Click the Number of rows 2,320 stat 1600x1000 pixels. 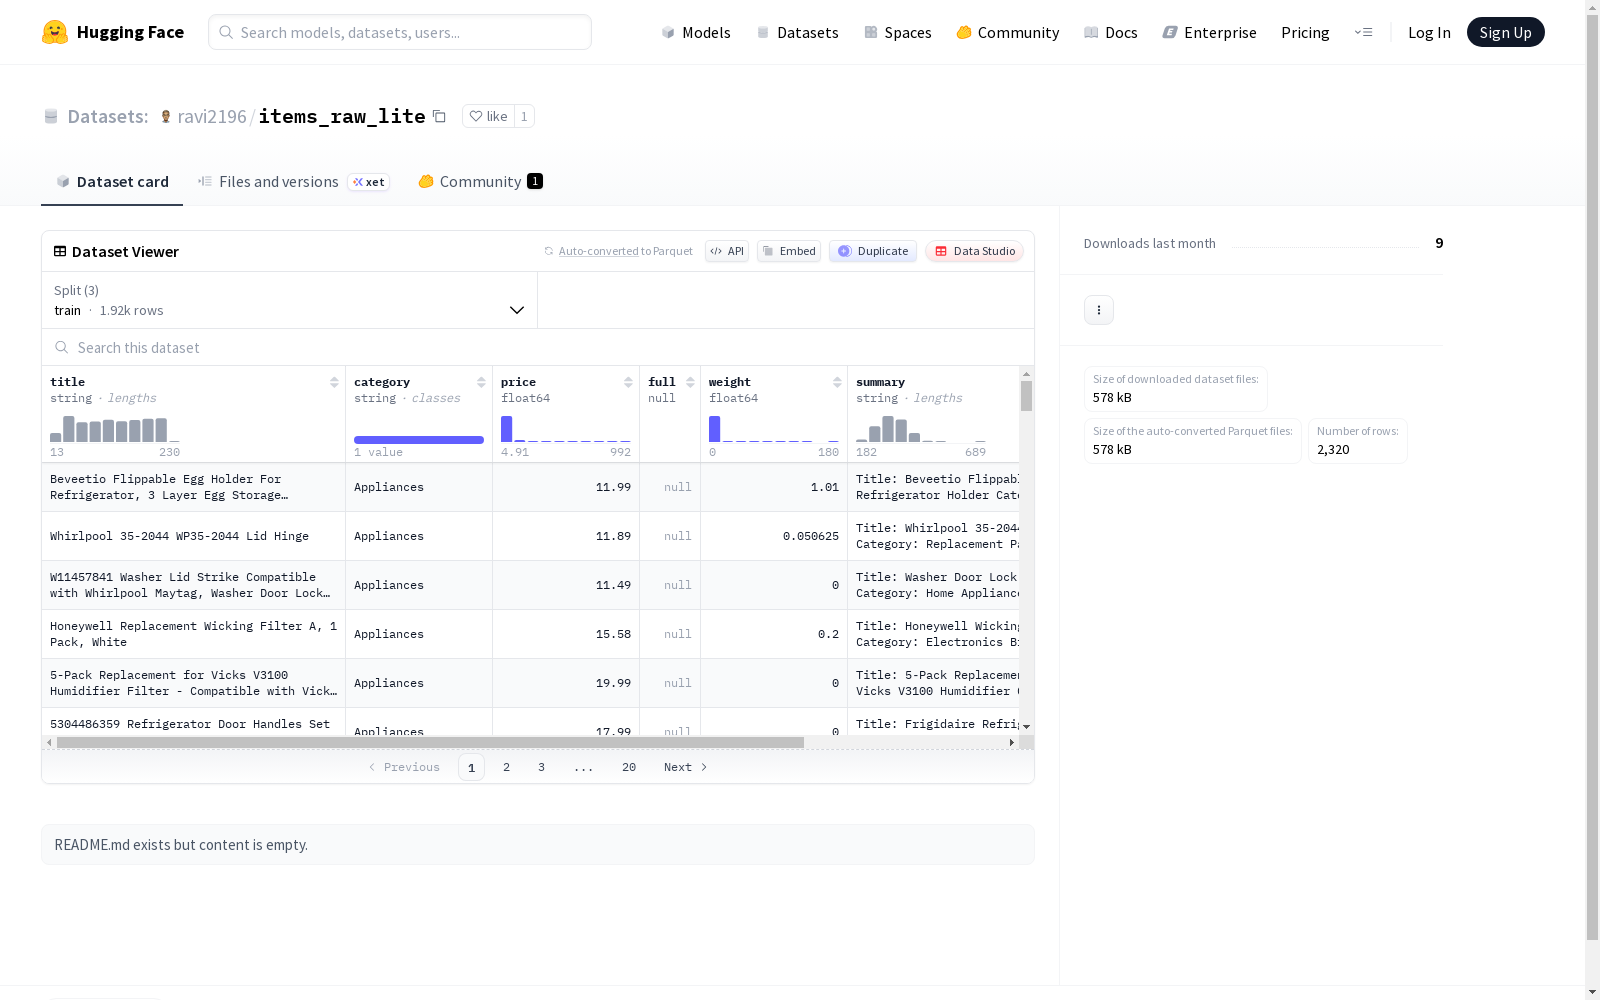click(x=1357, y=441)
